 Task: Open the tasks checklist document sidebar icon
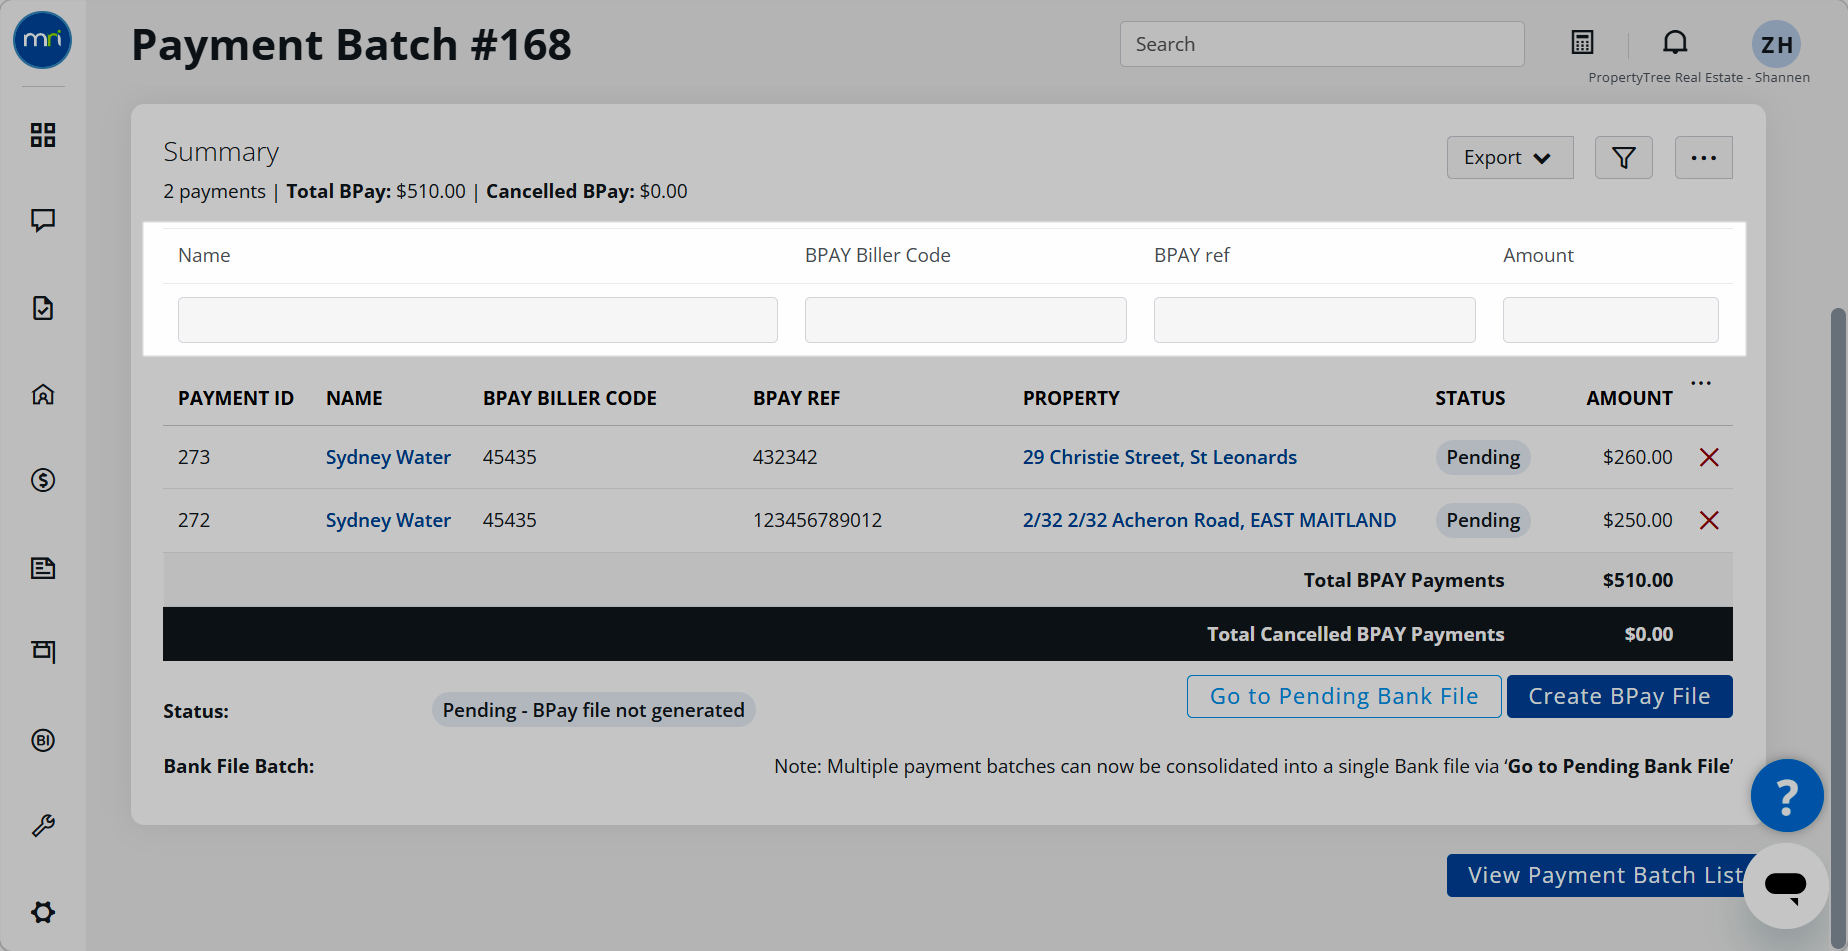click(43, 308)
